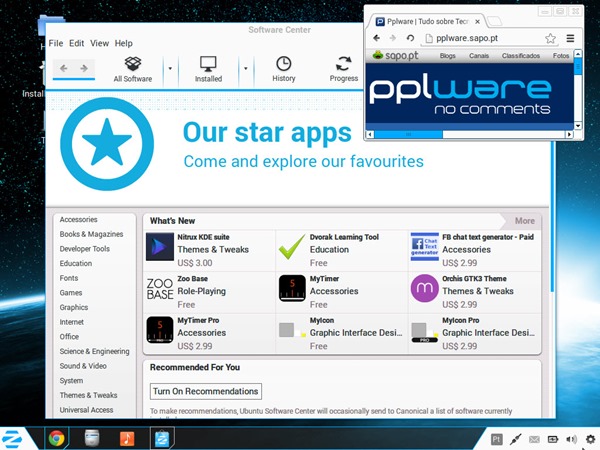The image size is (600, 450).
Task: Open Blogs link on sapo bar
Action: [447, 56]
